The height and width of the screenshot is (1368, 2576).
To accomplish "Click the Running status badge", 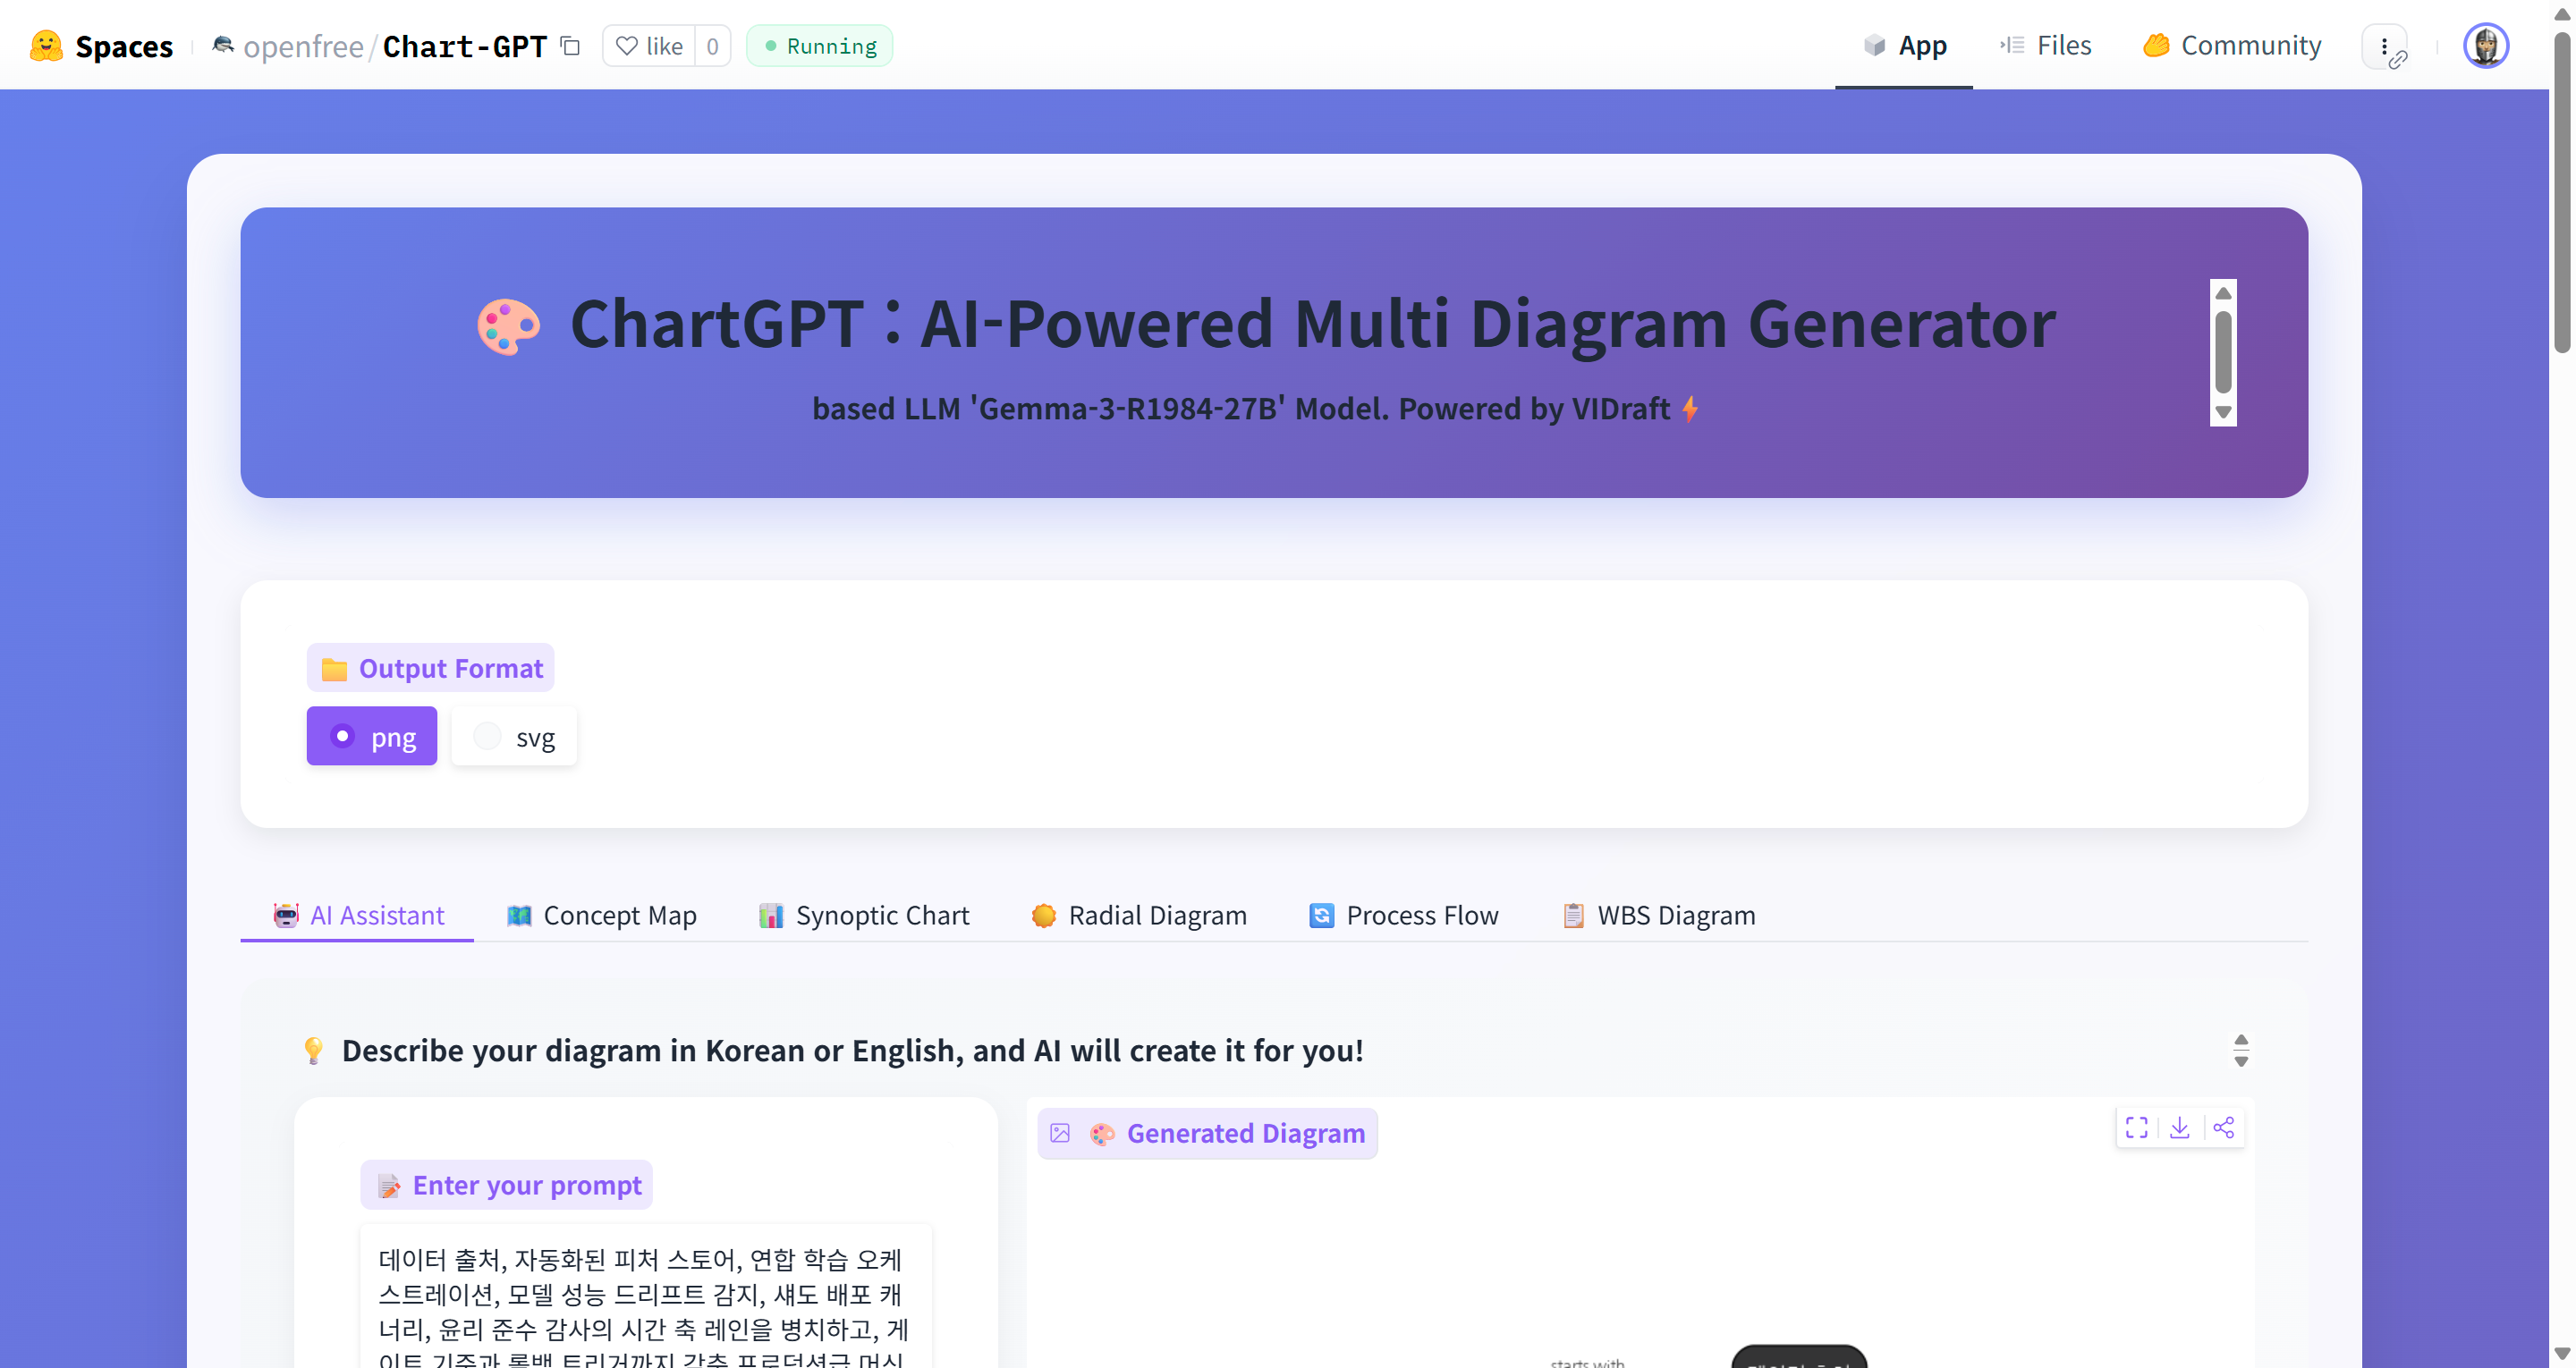I will coord(819,46).
